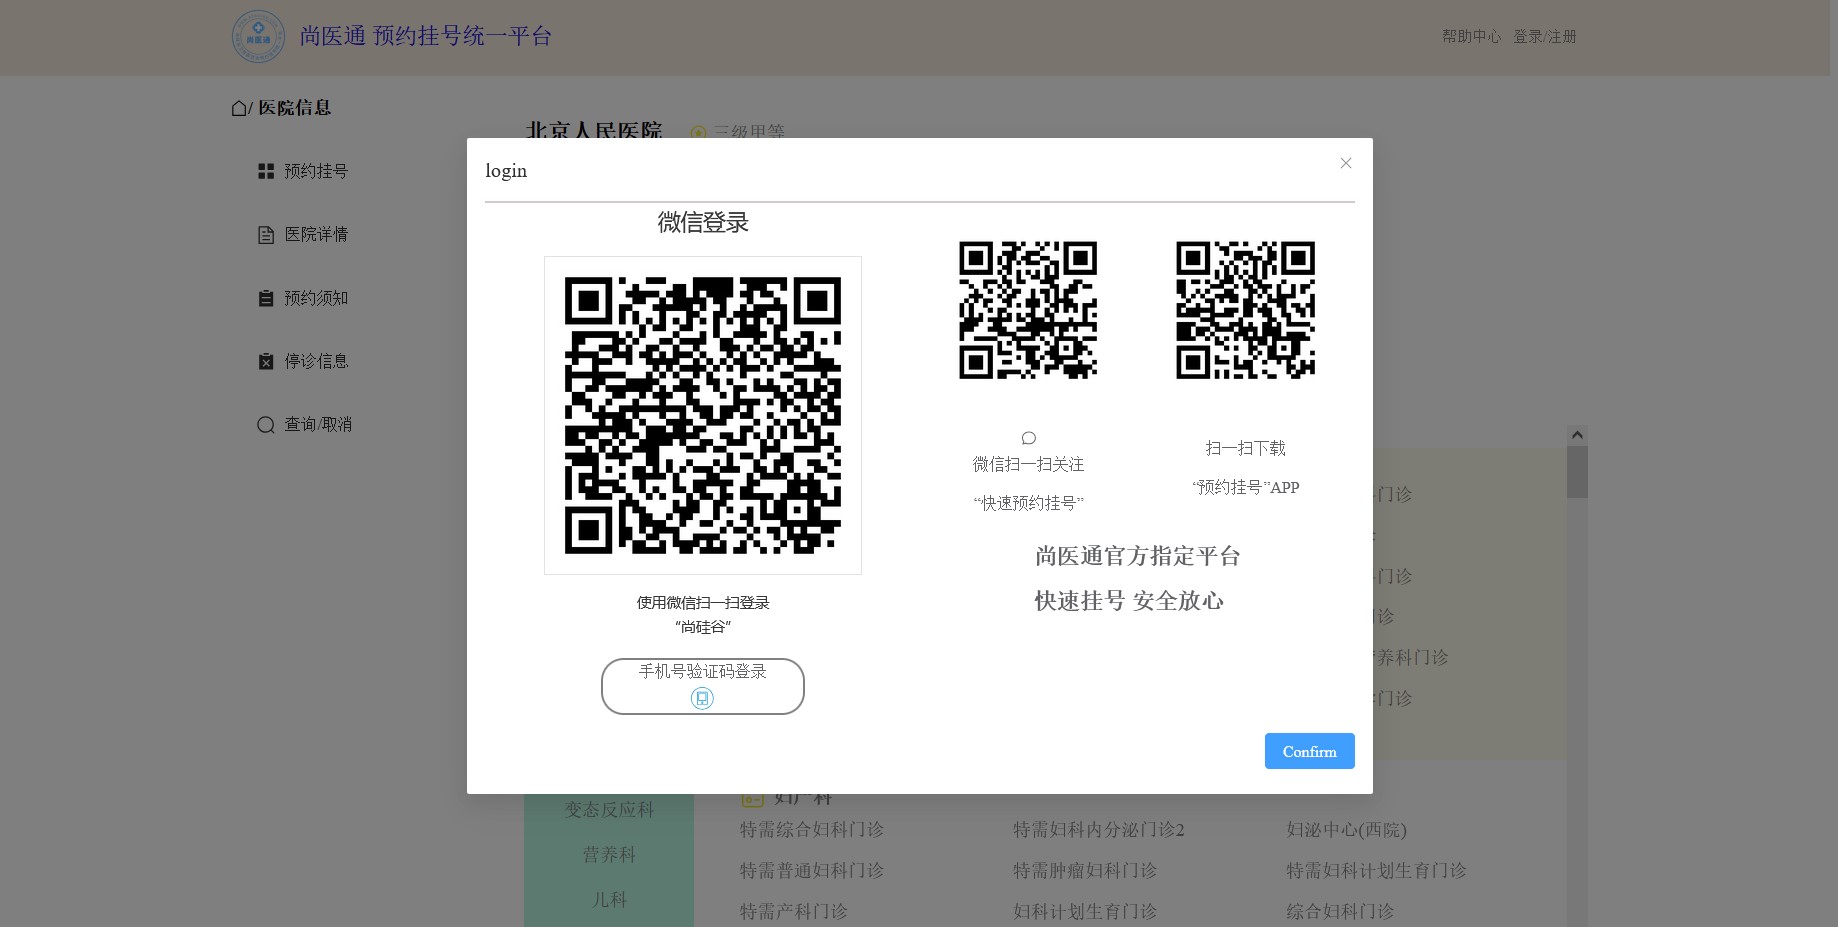Click the WeChat chat bubble icon
Image resolution: width=1838 pixels, height=927 pixels.
coord(1028,438)
